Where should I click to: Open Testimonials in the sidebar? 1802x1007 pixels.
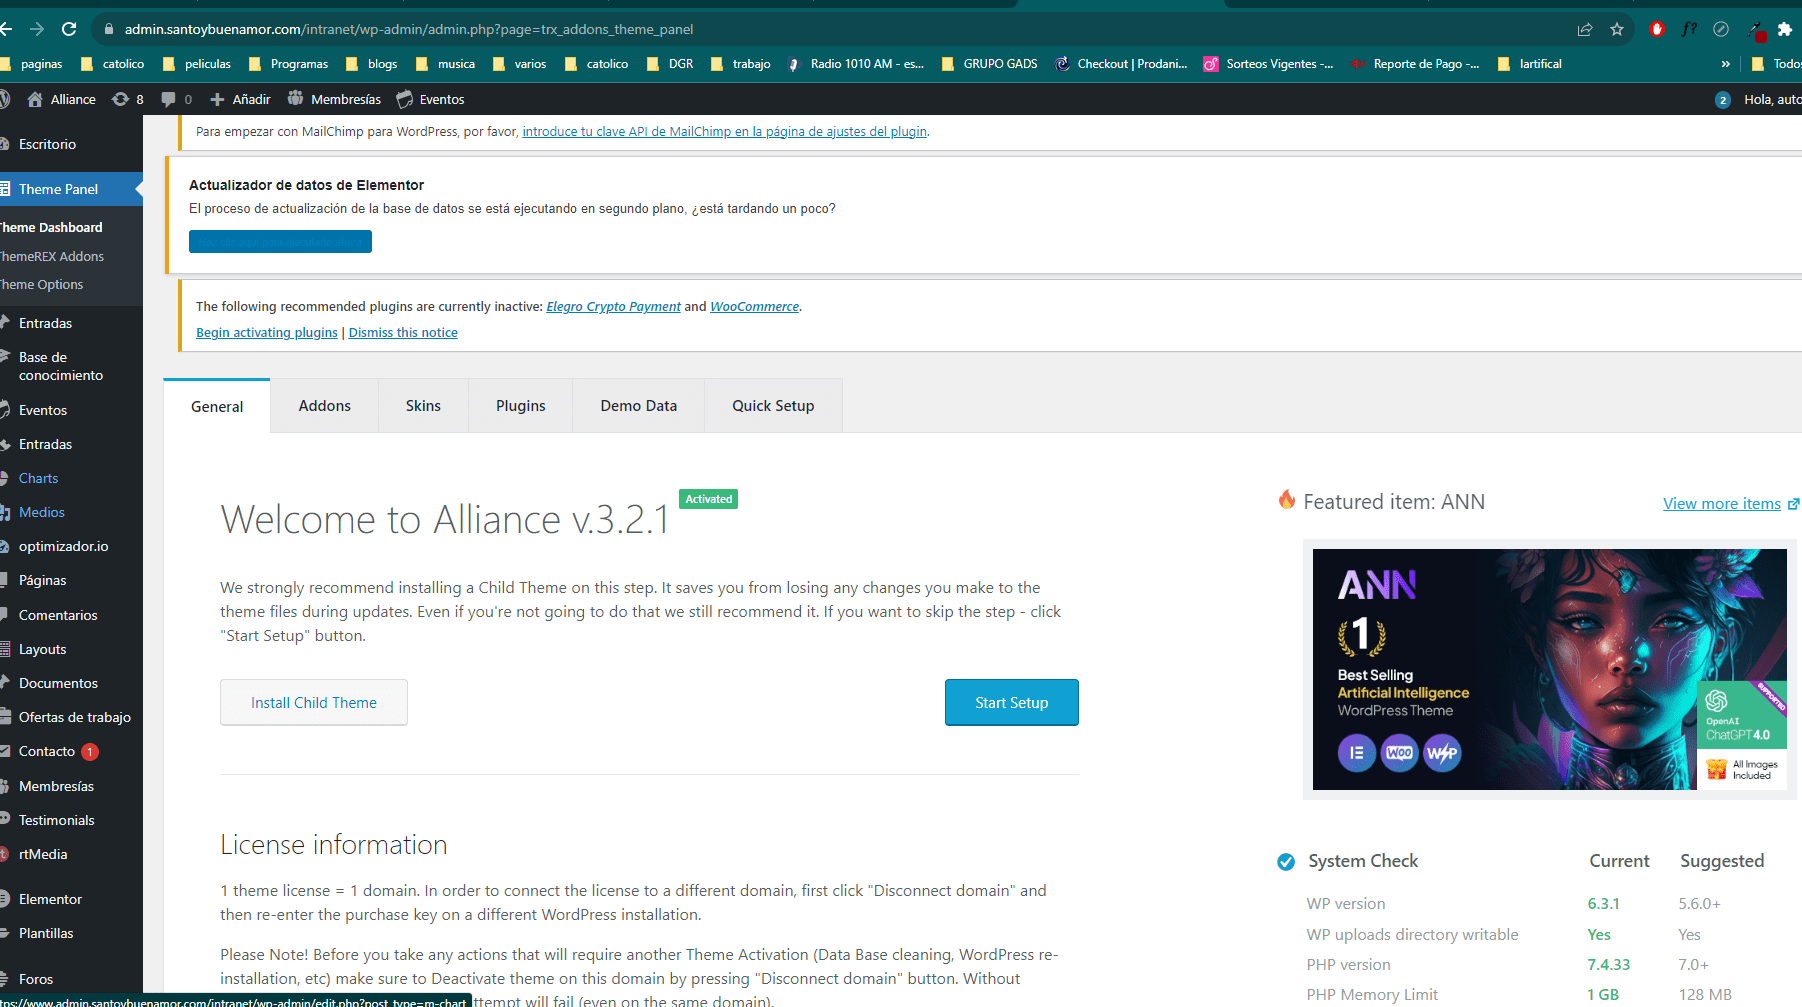(56, 820)
